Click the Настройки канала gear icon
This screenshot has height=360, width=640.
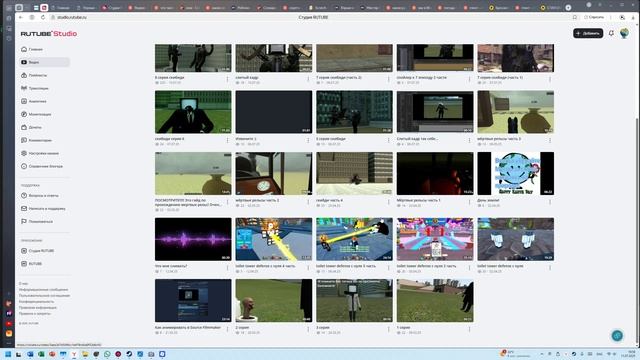pos(24,153)
